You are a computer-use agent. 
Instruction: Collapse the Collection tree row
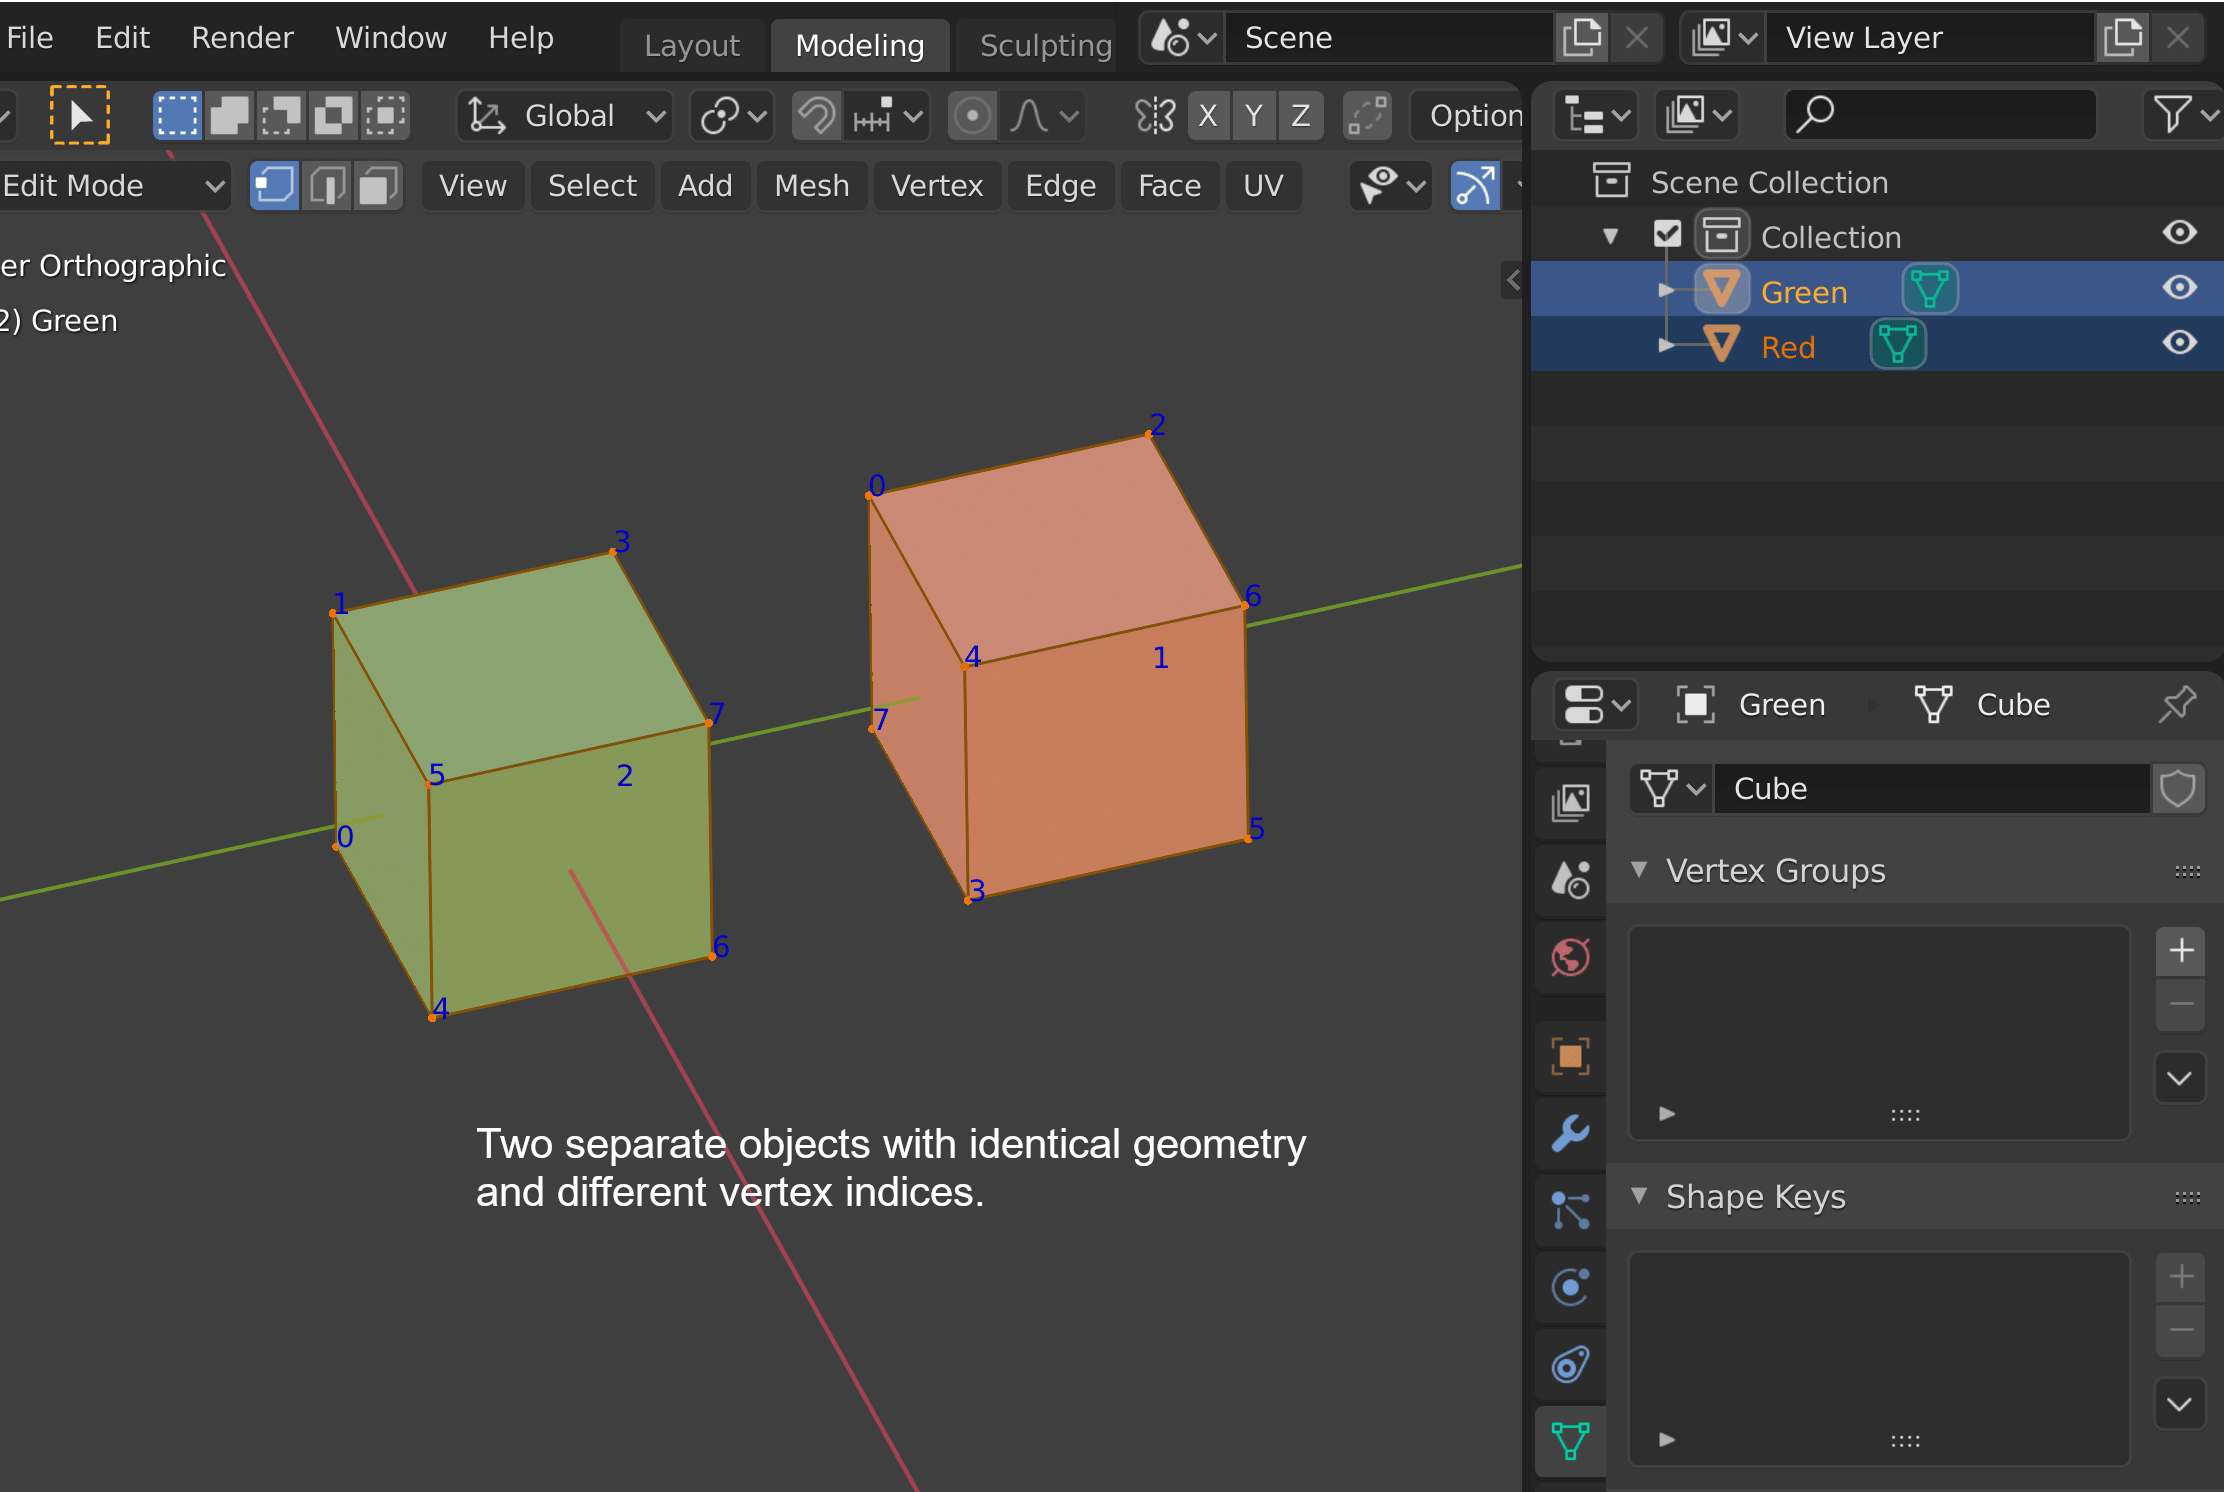pos(1610,237)
